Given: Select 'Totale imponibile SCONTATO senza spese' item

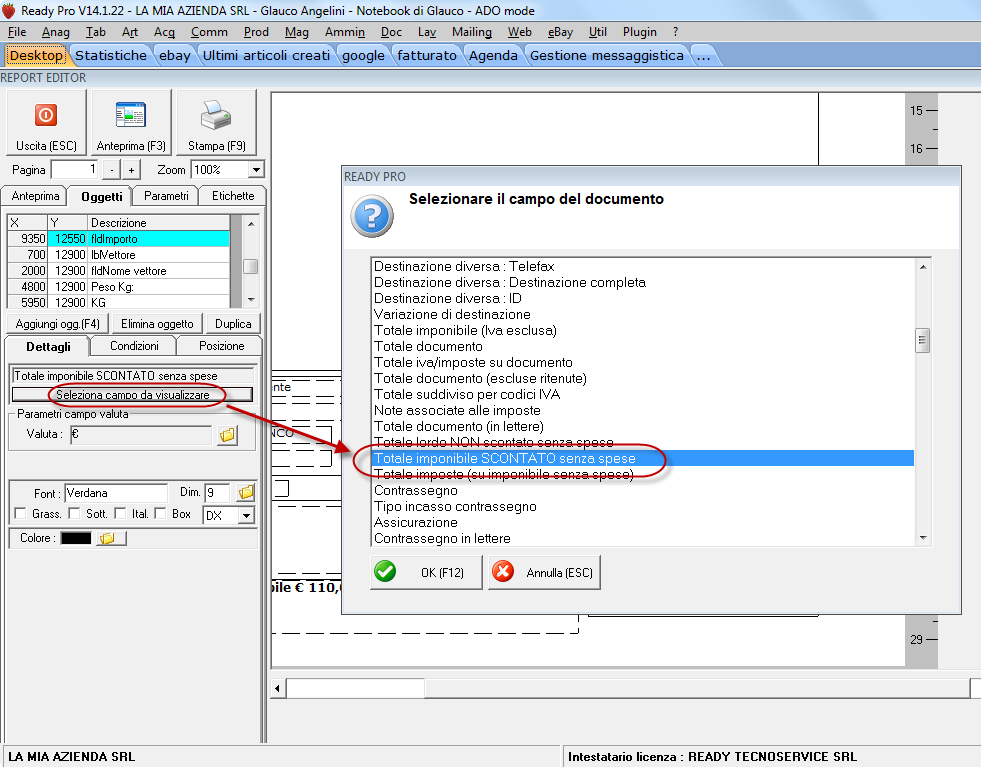Looking at the screenshot, I should point(643,458).
